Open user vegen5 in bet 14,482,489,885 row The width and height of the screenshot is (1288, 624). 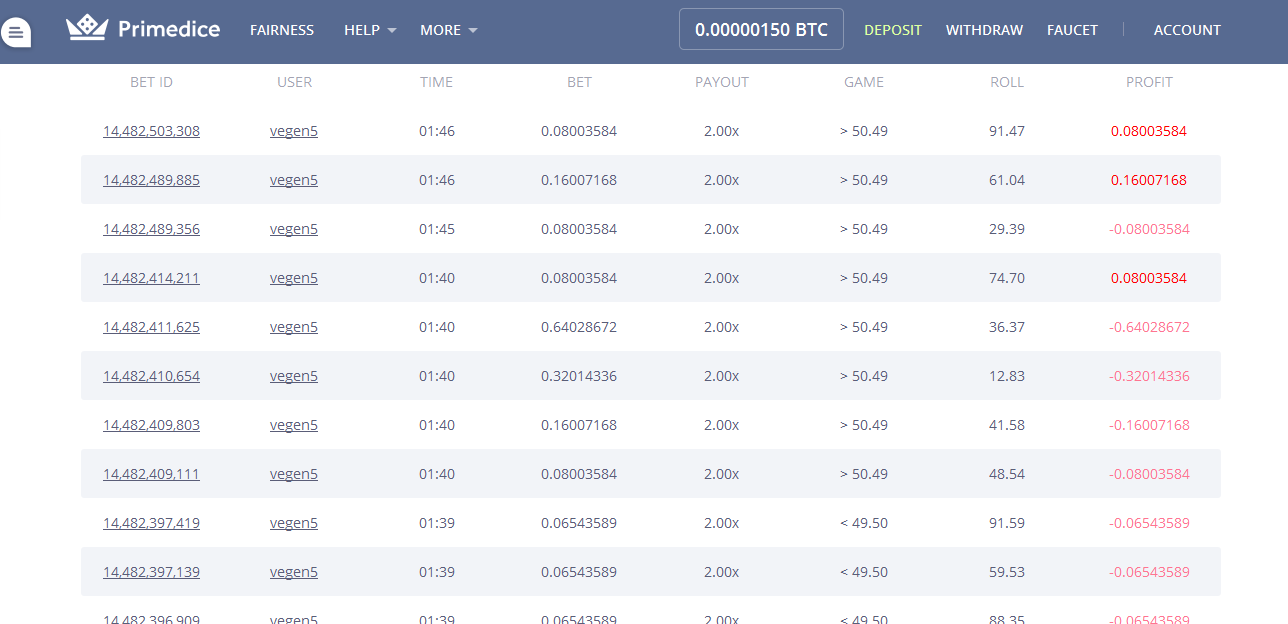[294, 180]
